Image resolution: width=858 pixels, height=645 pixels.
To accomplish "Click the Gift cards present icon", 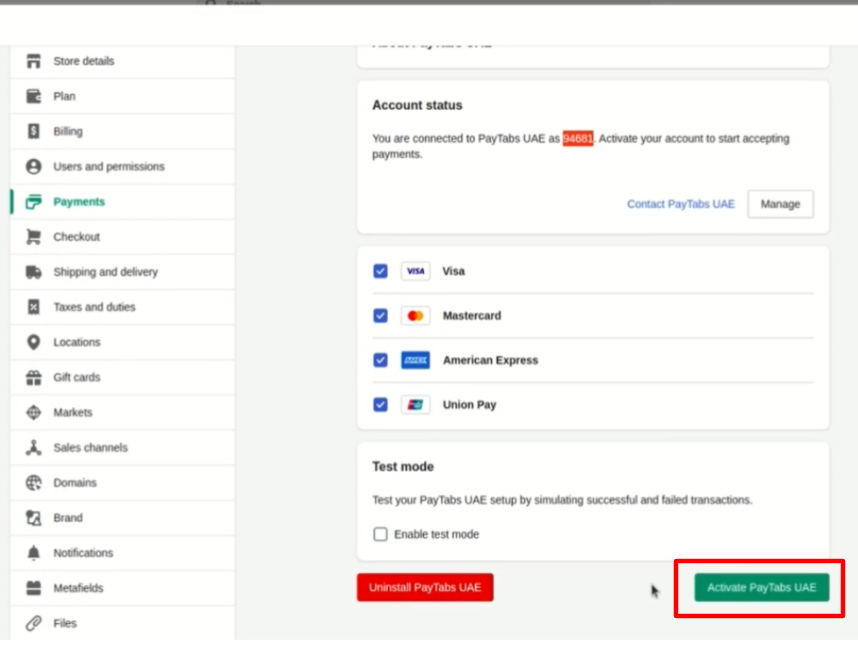I will [x=33, y=377].
